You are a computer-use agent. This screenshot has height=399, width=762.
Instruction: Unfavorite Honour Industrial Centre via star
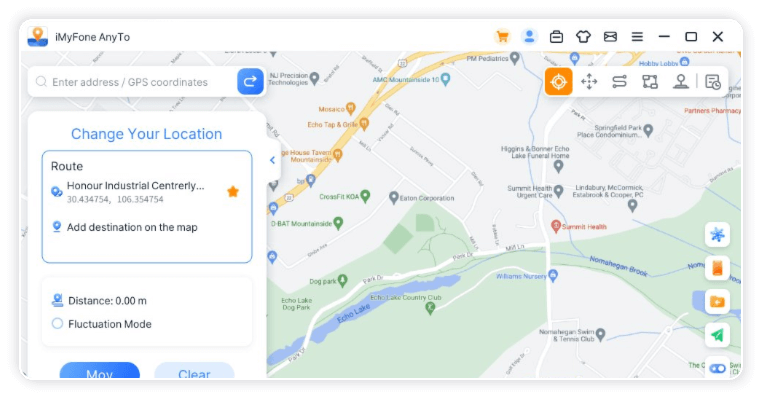tap(233, 191)
